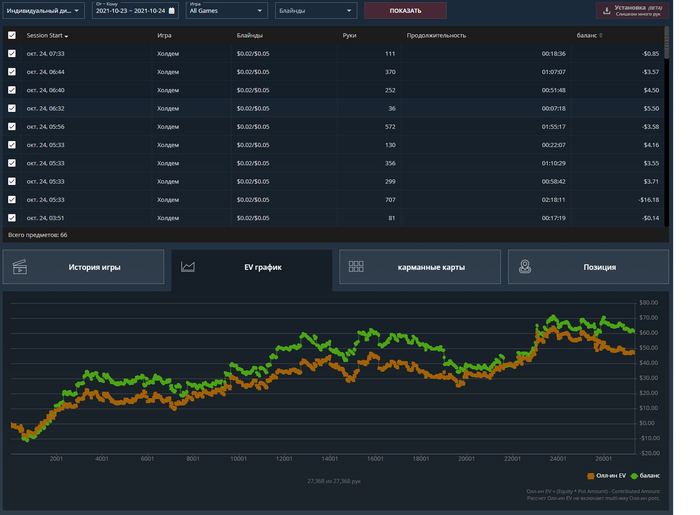Click the sessions table vertical scrollbar
This screenshot has width=700, height=515.
tap(667, 42)
